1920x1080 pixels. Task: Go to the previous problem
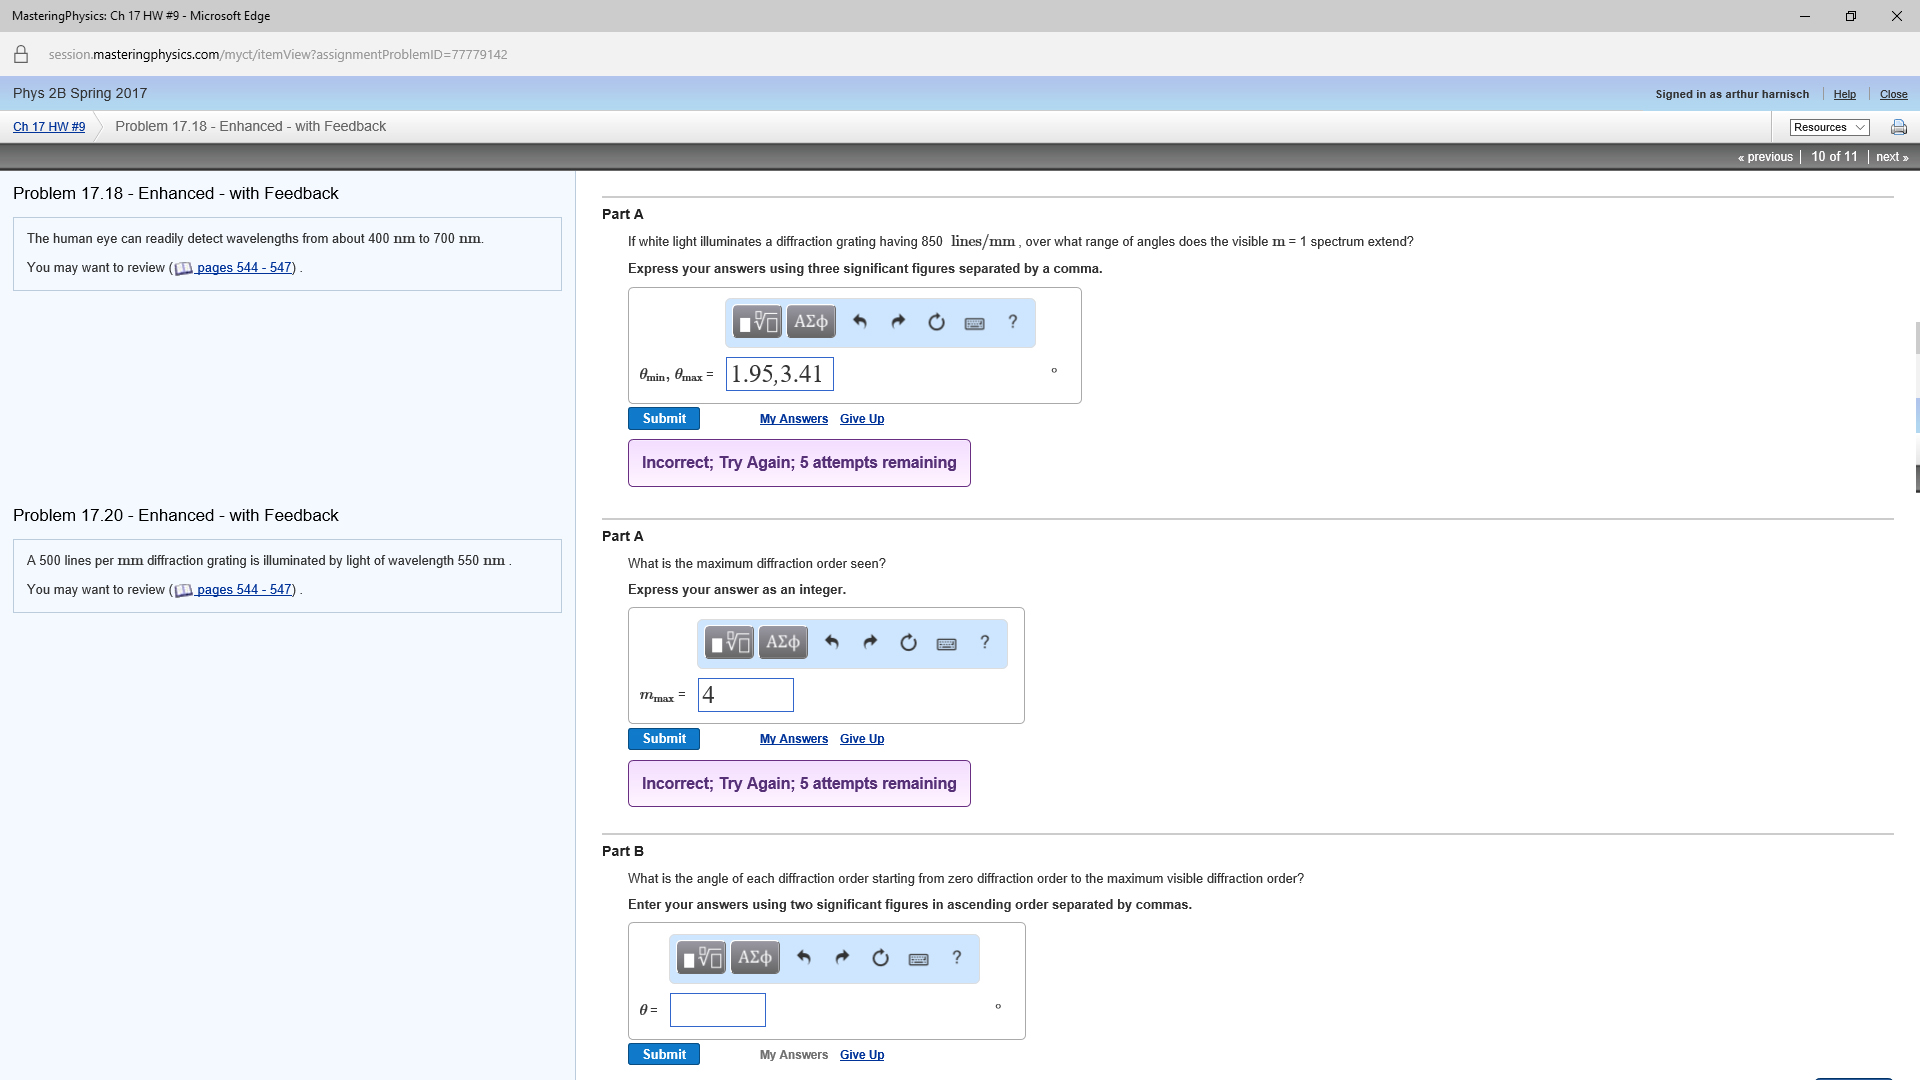coord(1765,157)
